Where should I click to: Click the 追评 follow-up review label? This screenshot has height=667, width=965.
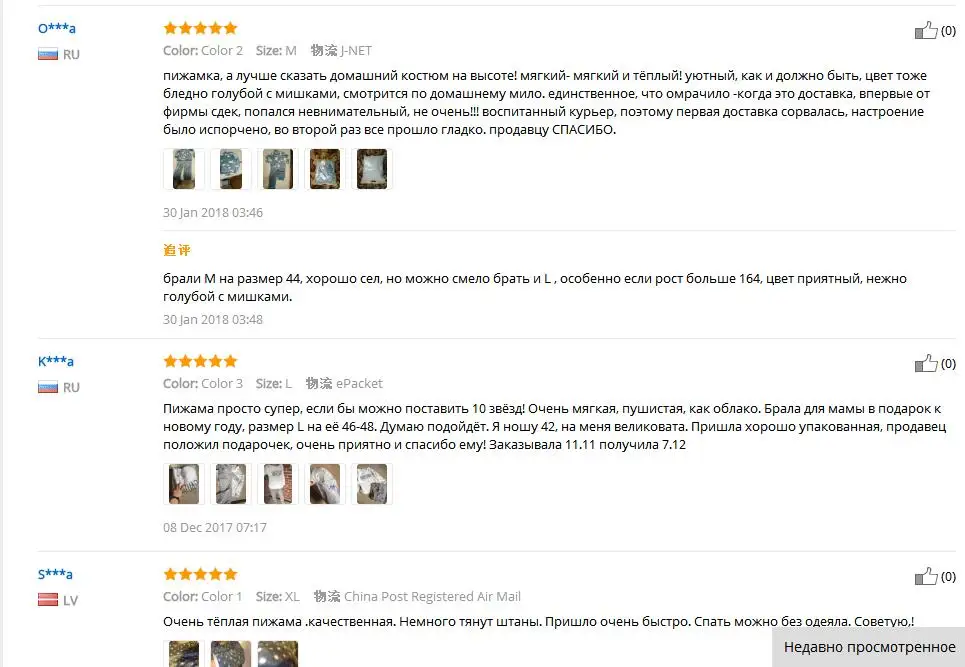pyautogui.click(x=177, y=250)
